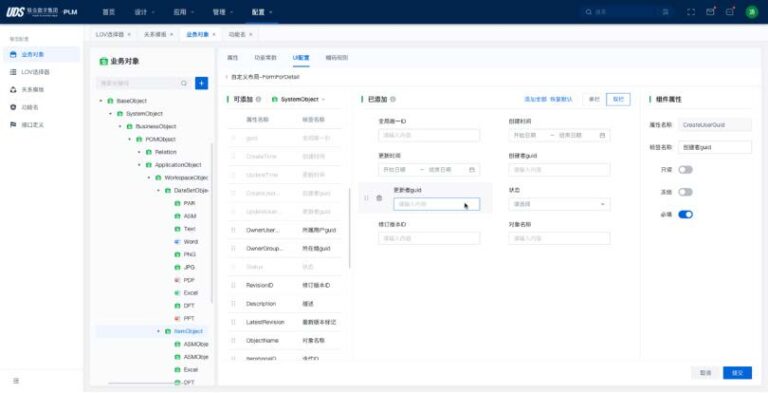
Task: Collapse the SystemObject tree node
Action: click(110, 114)
